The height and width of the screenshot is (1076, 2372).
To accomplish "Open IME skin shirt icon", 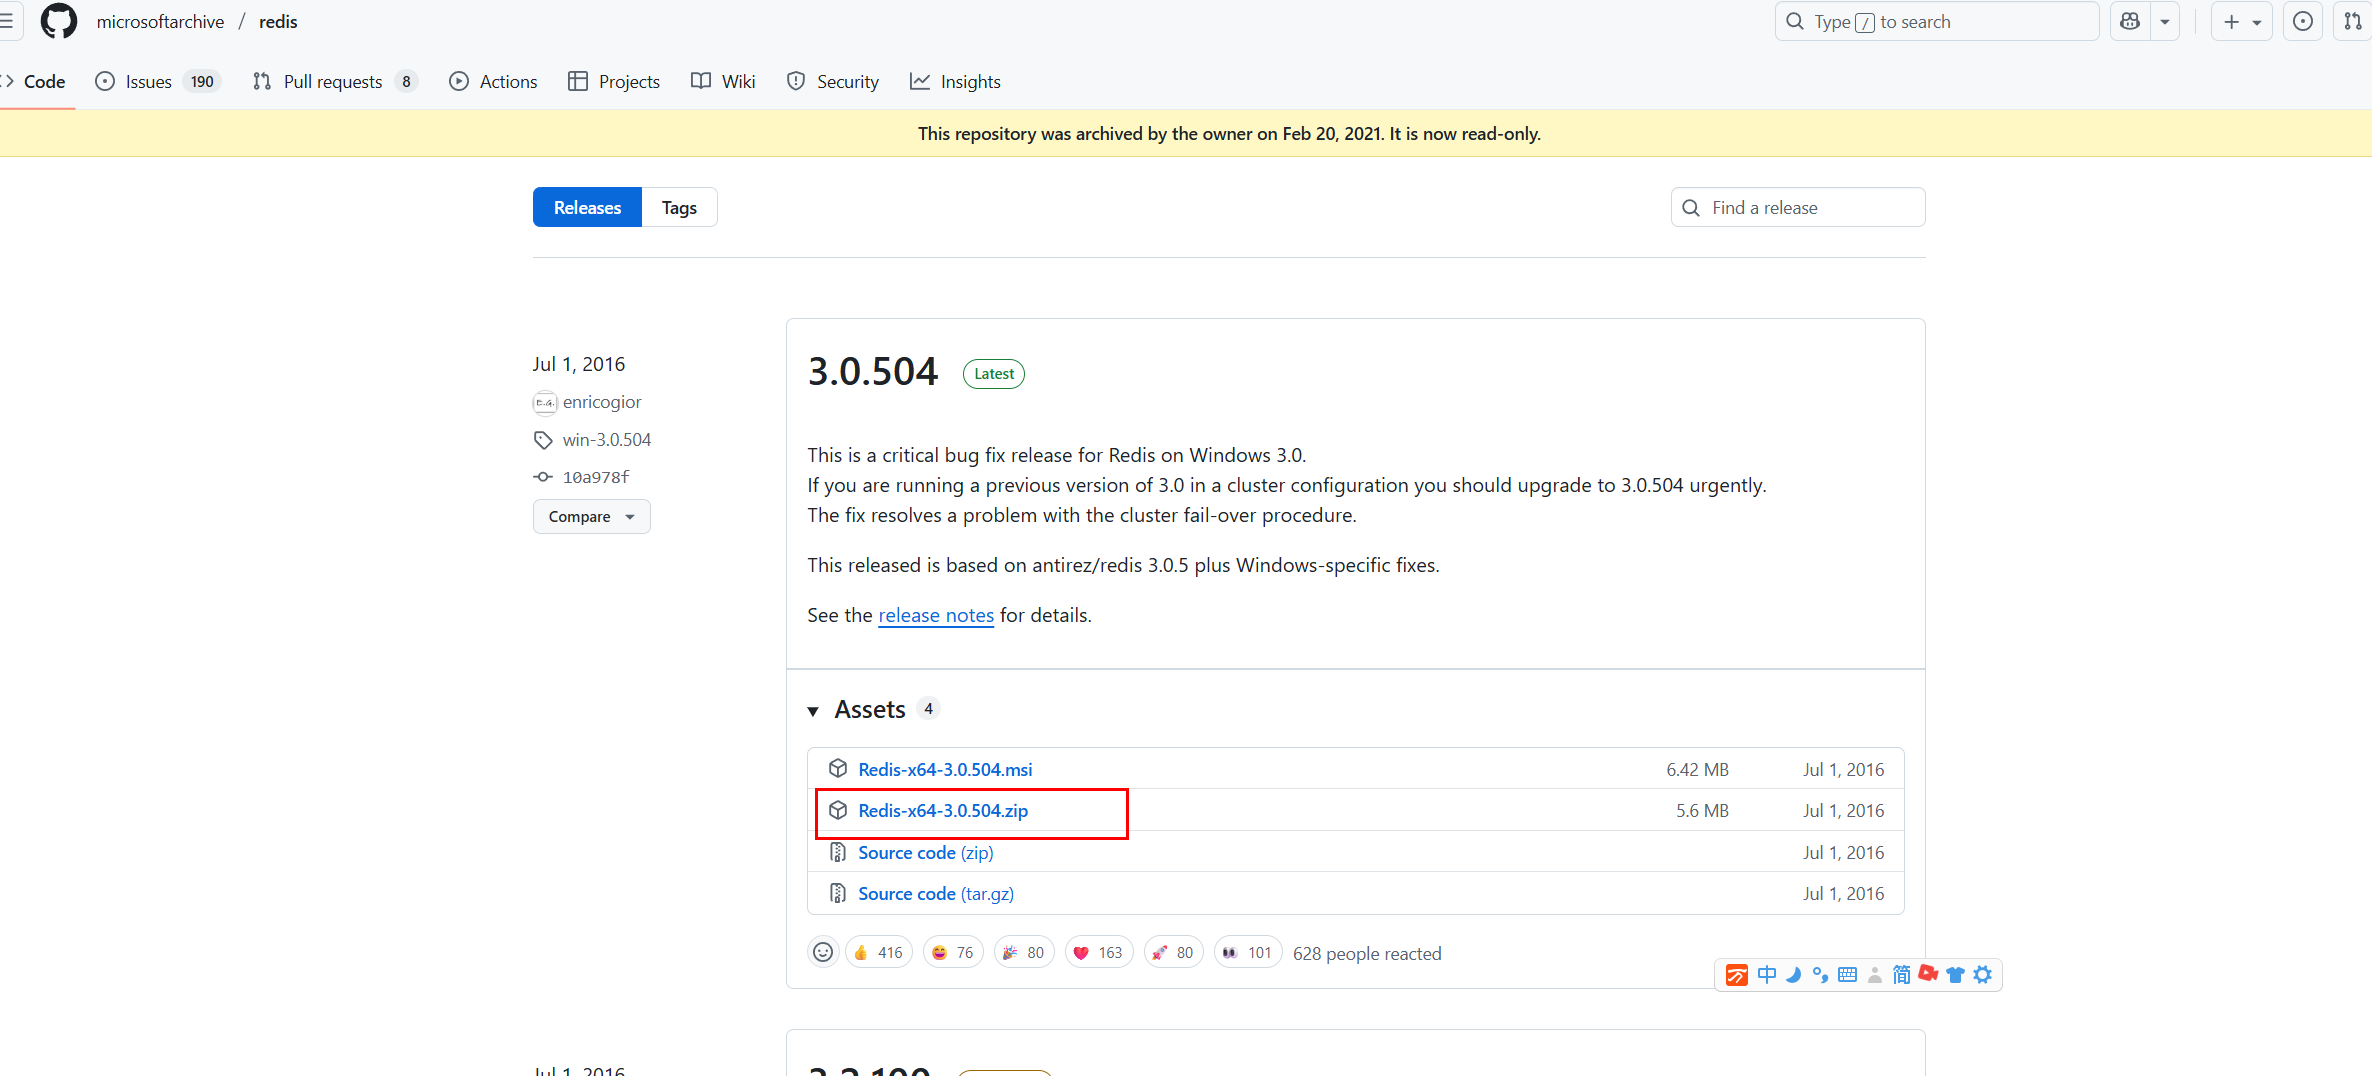I will 1955,975.
